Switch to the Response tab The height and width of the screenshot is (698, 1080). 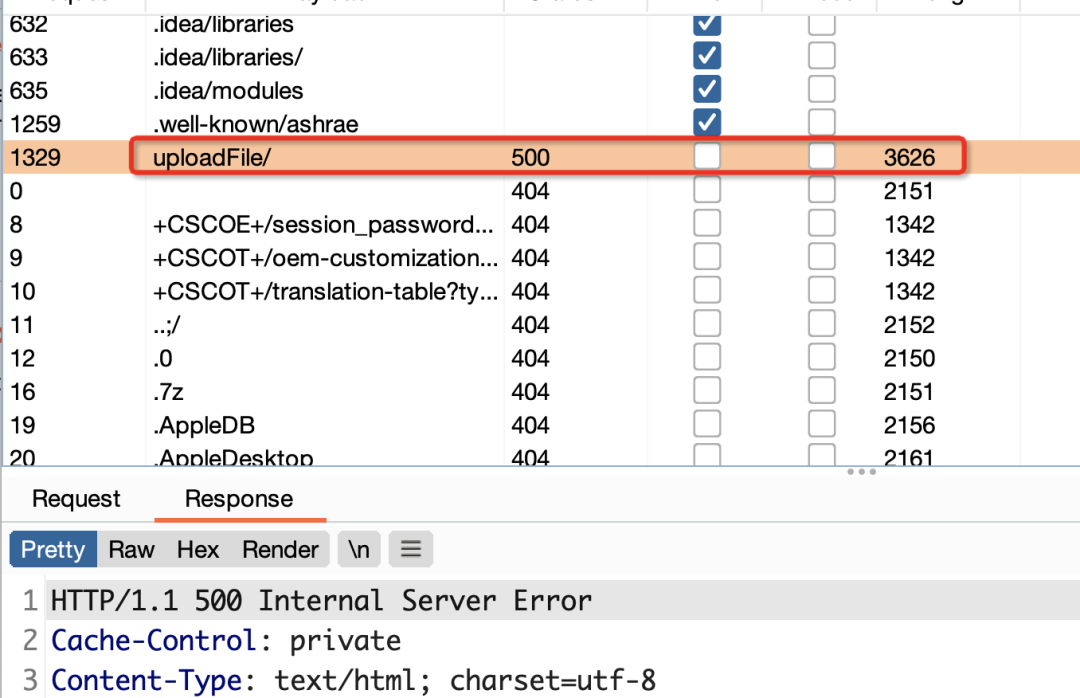coord(239,498)
